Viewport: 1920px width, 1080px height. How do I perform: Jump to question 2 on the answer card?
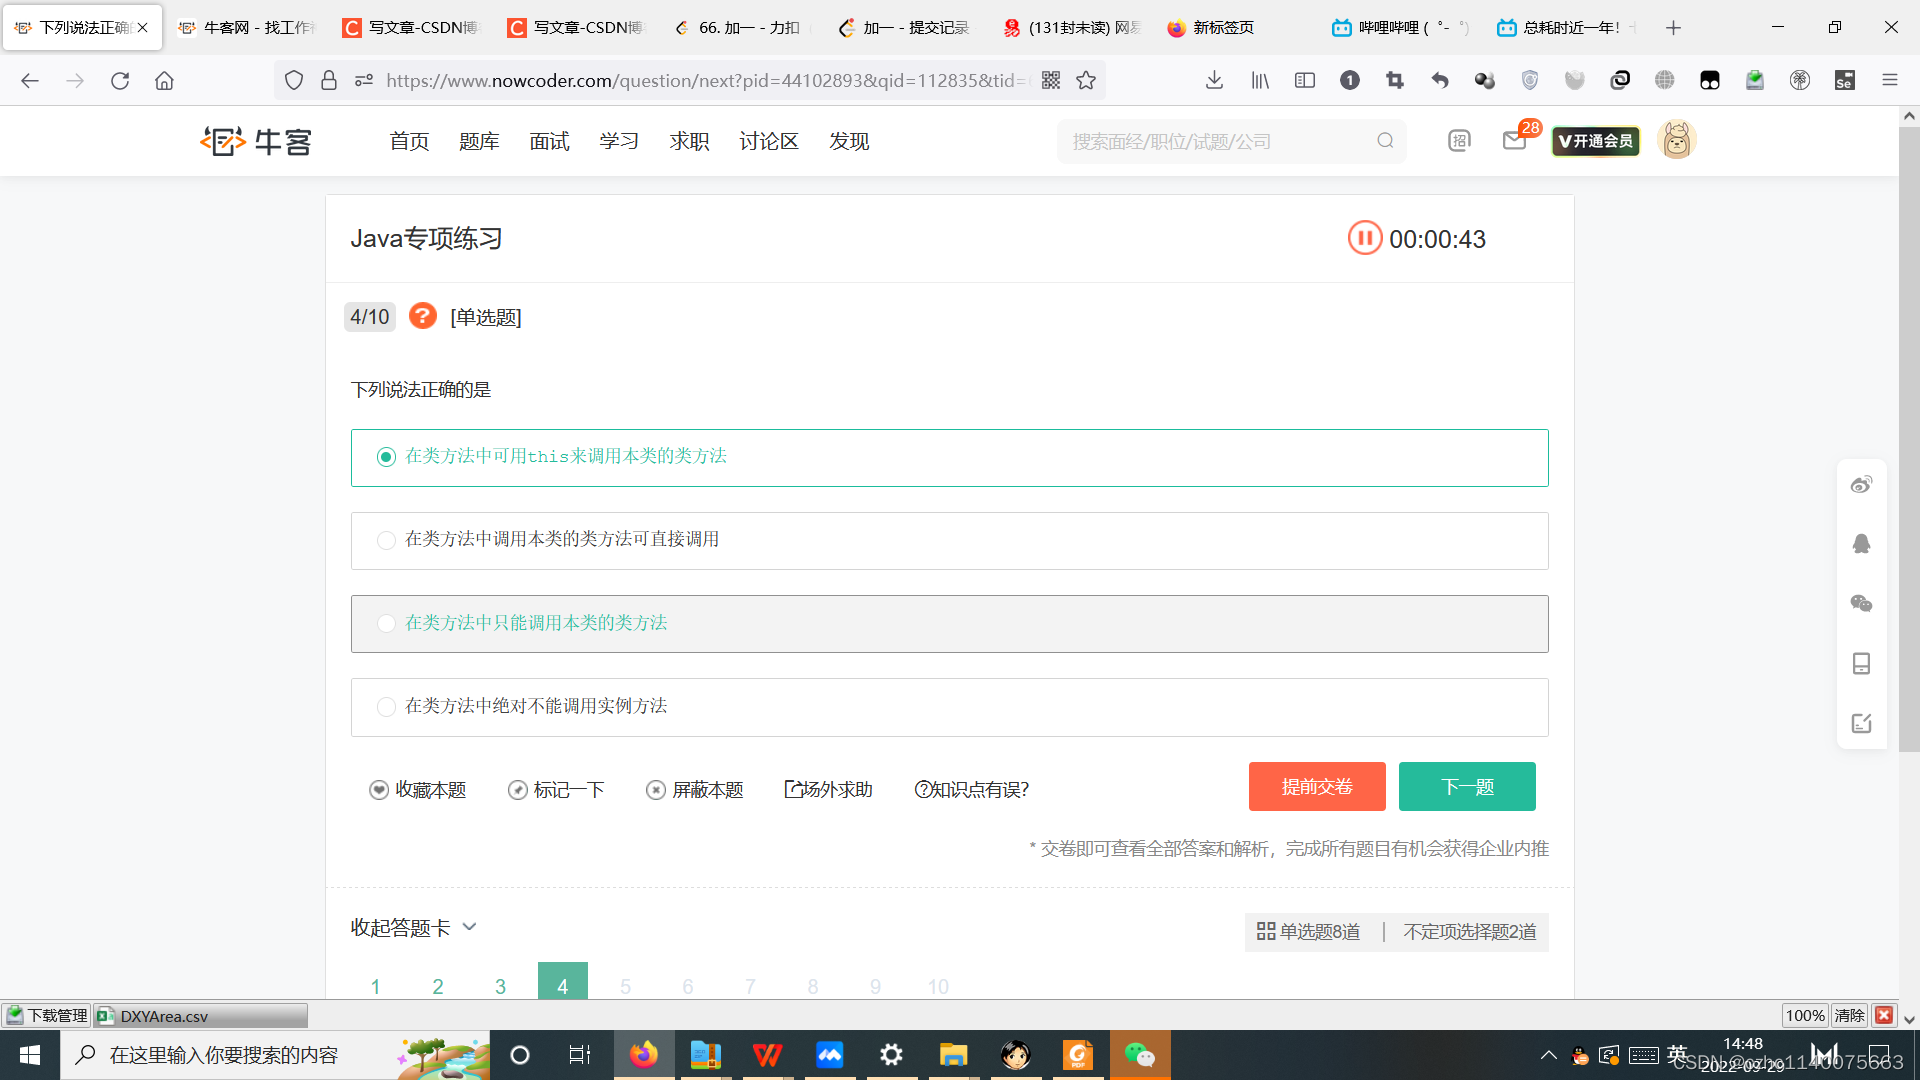point(438,985)
